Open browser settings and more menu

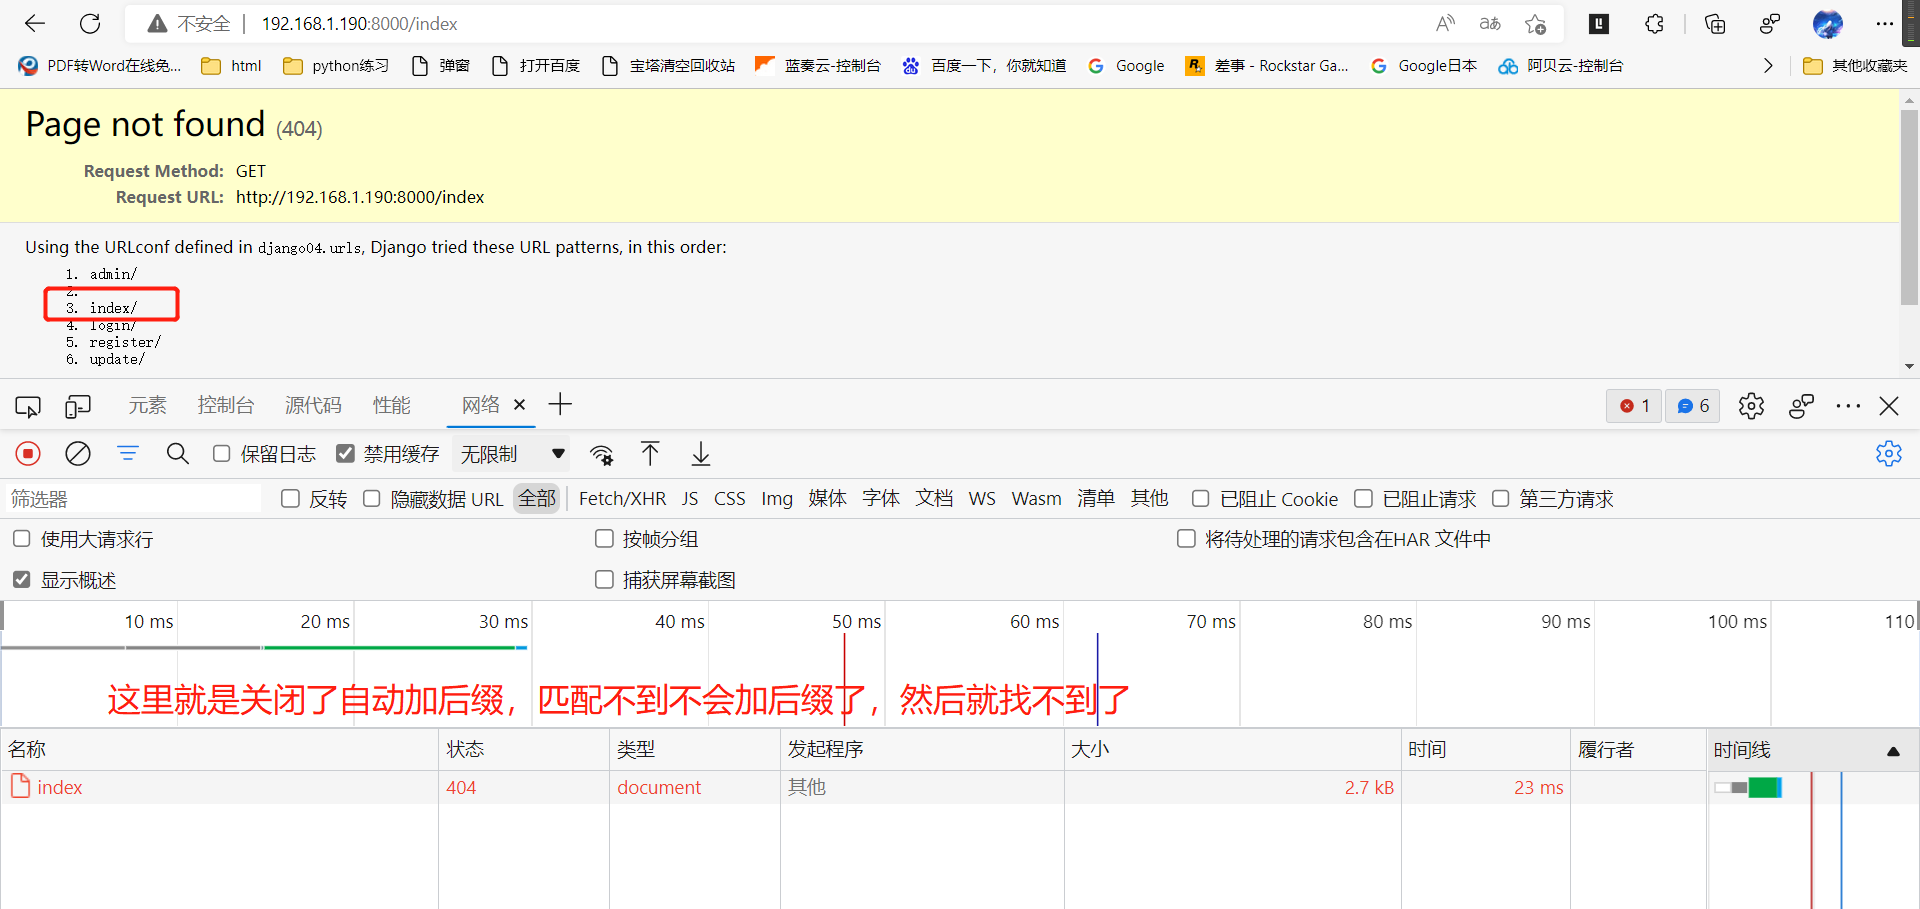1884,23
